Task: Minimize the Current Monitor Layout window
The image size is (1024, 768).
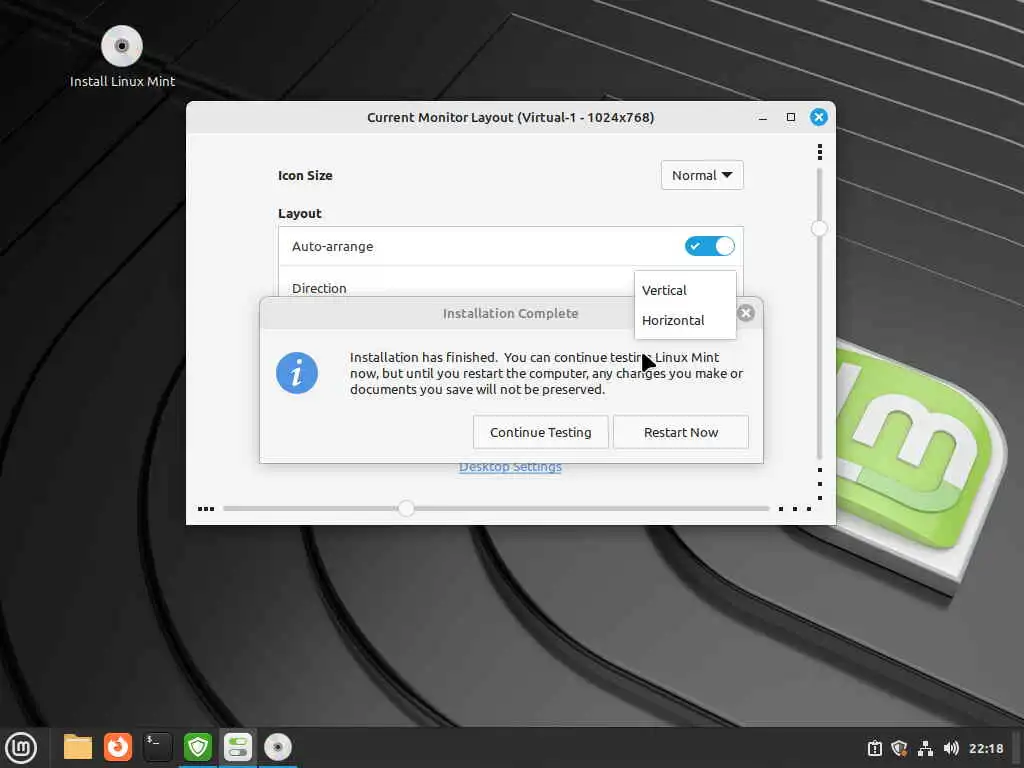Action: tap(762, 118)
